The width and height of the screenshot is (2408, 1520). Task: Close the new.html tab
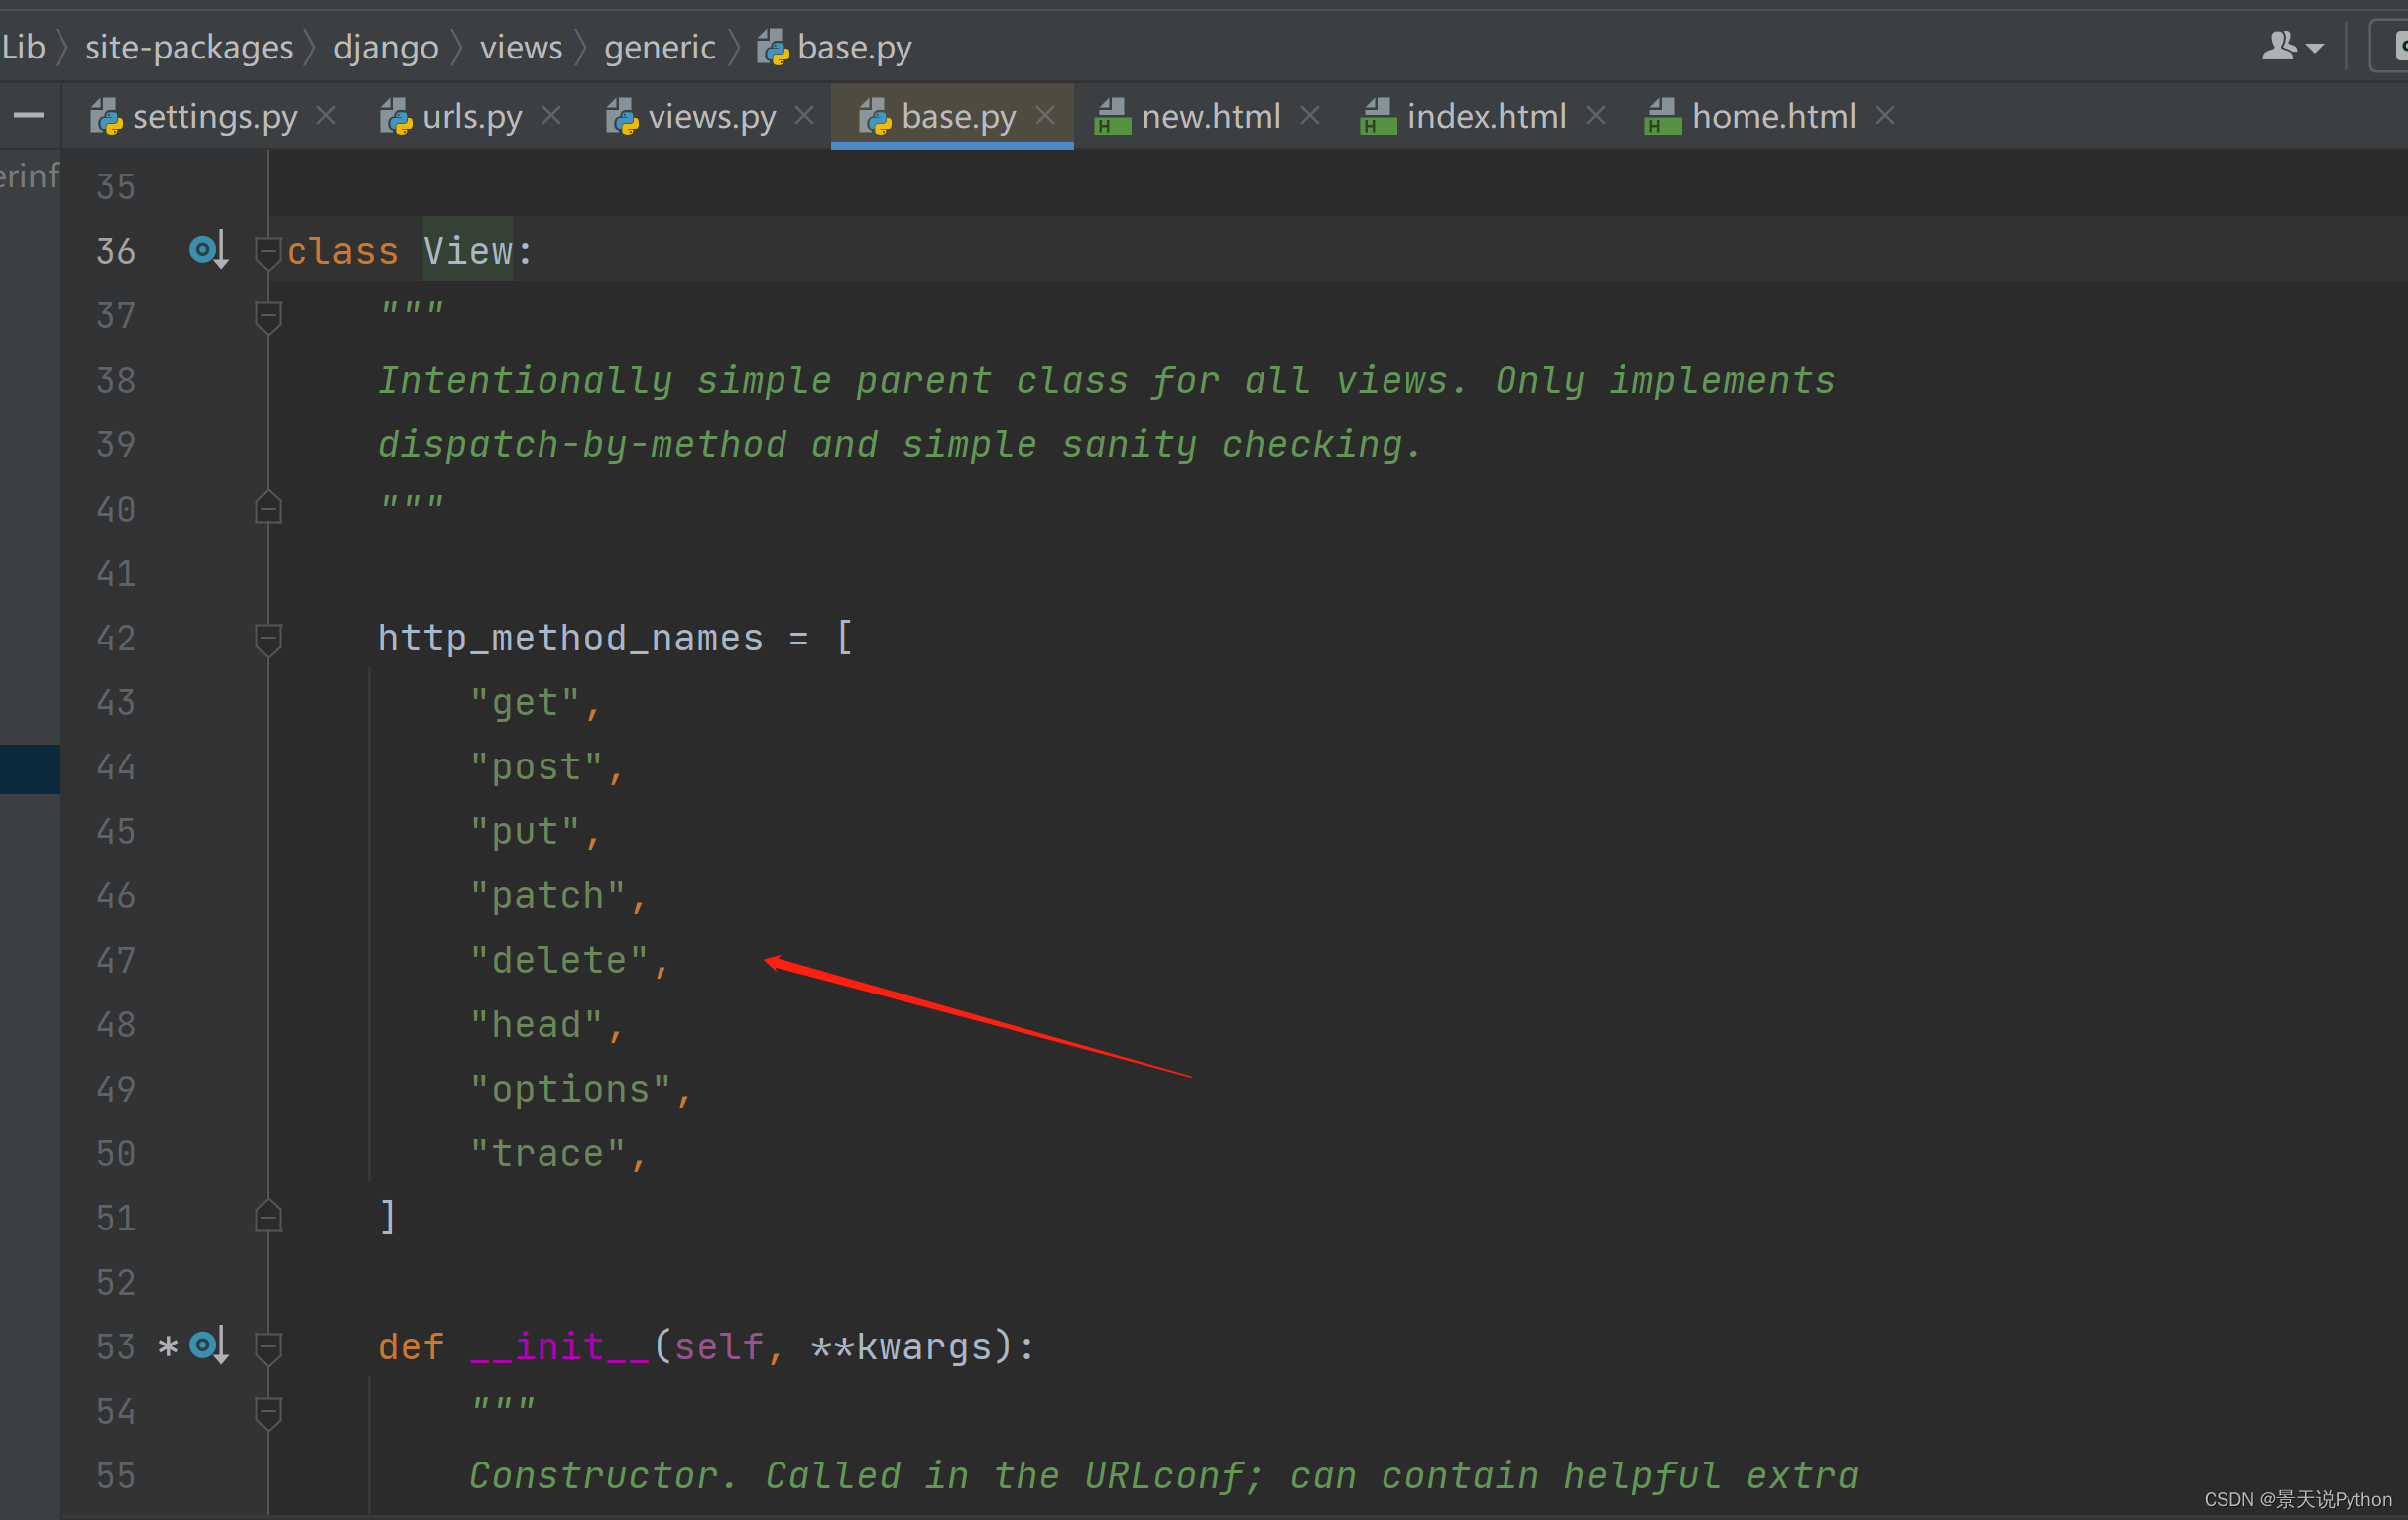click(1310, 116)
